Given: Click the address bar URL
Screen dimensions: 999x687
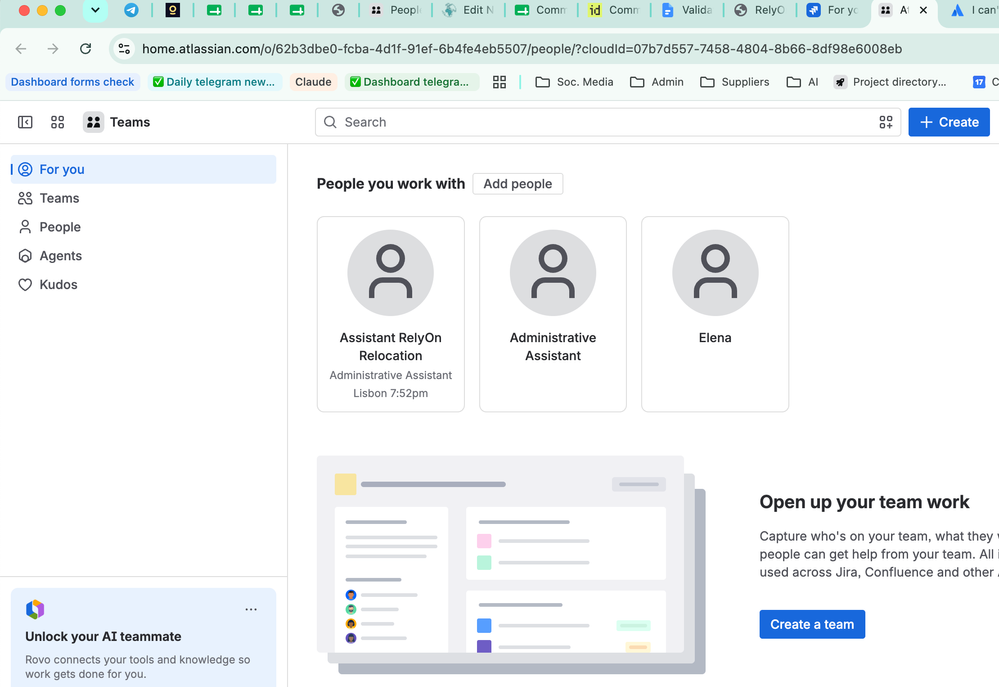Looking at the screenshot, I should point(522,49).
